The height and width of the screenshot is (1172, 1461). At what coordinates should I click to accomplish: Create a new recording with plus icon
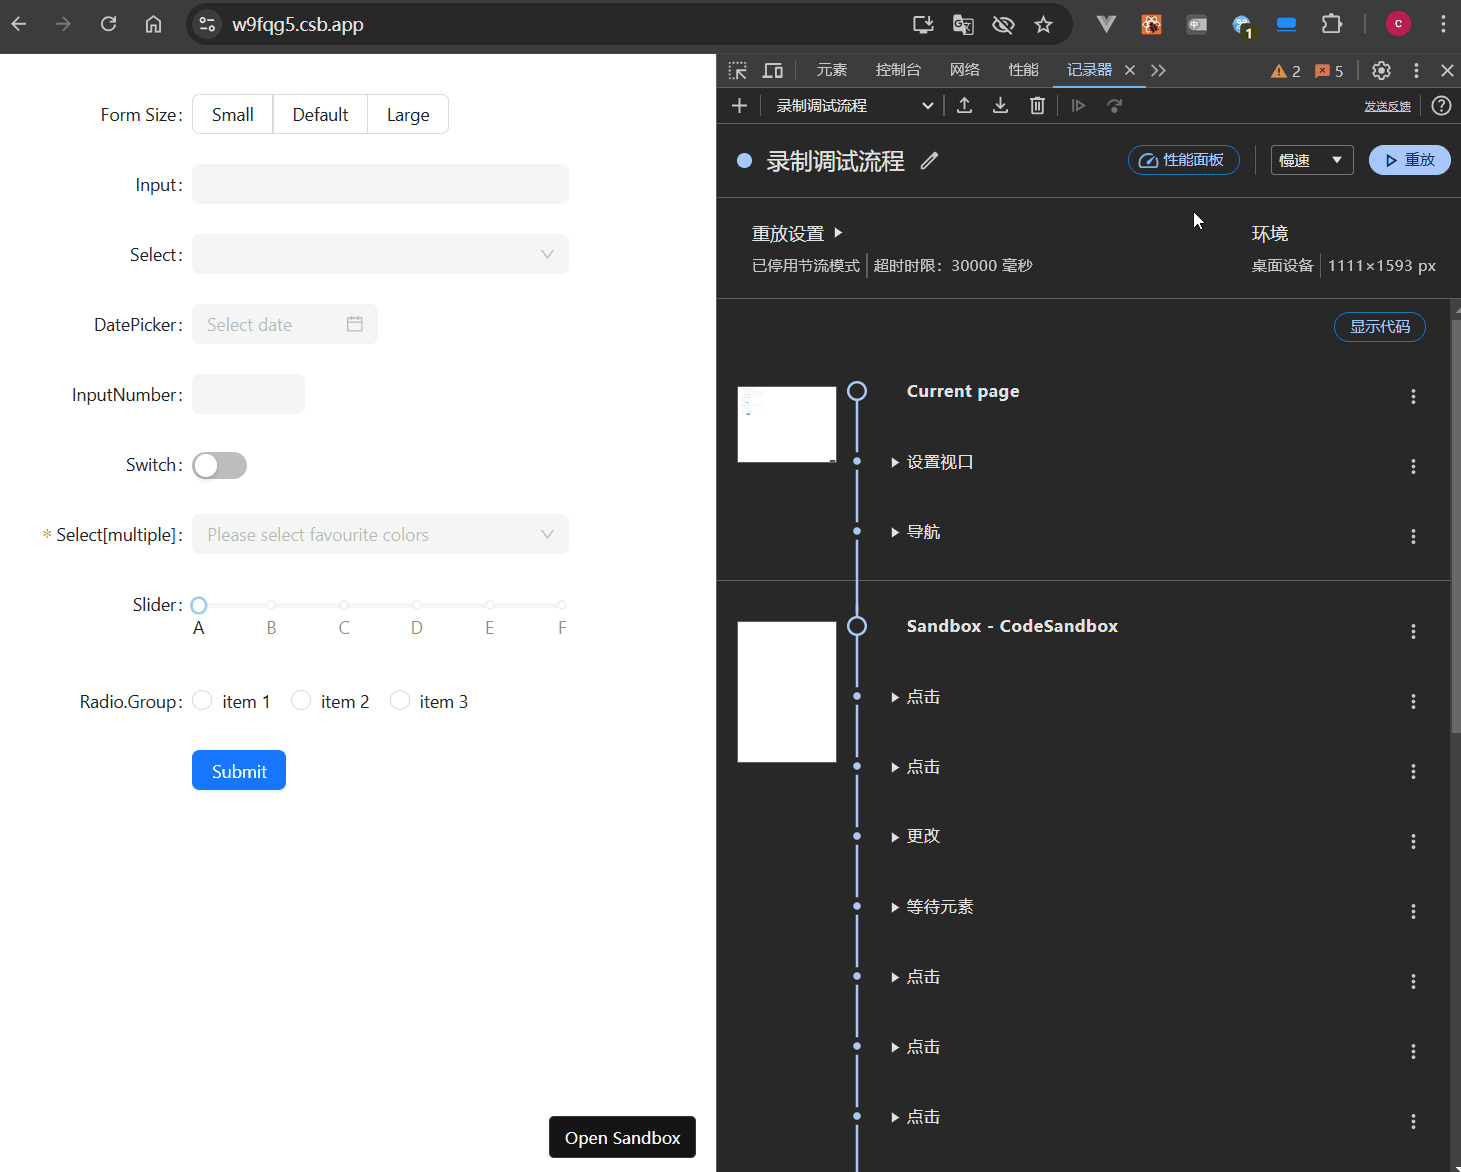click(740, 105)
